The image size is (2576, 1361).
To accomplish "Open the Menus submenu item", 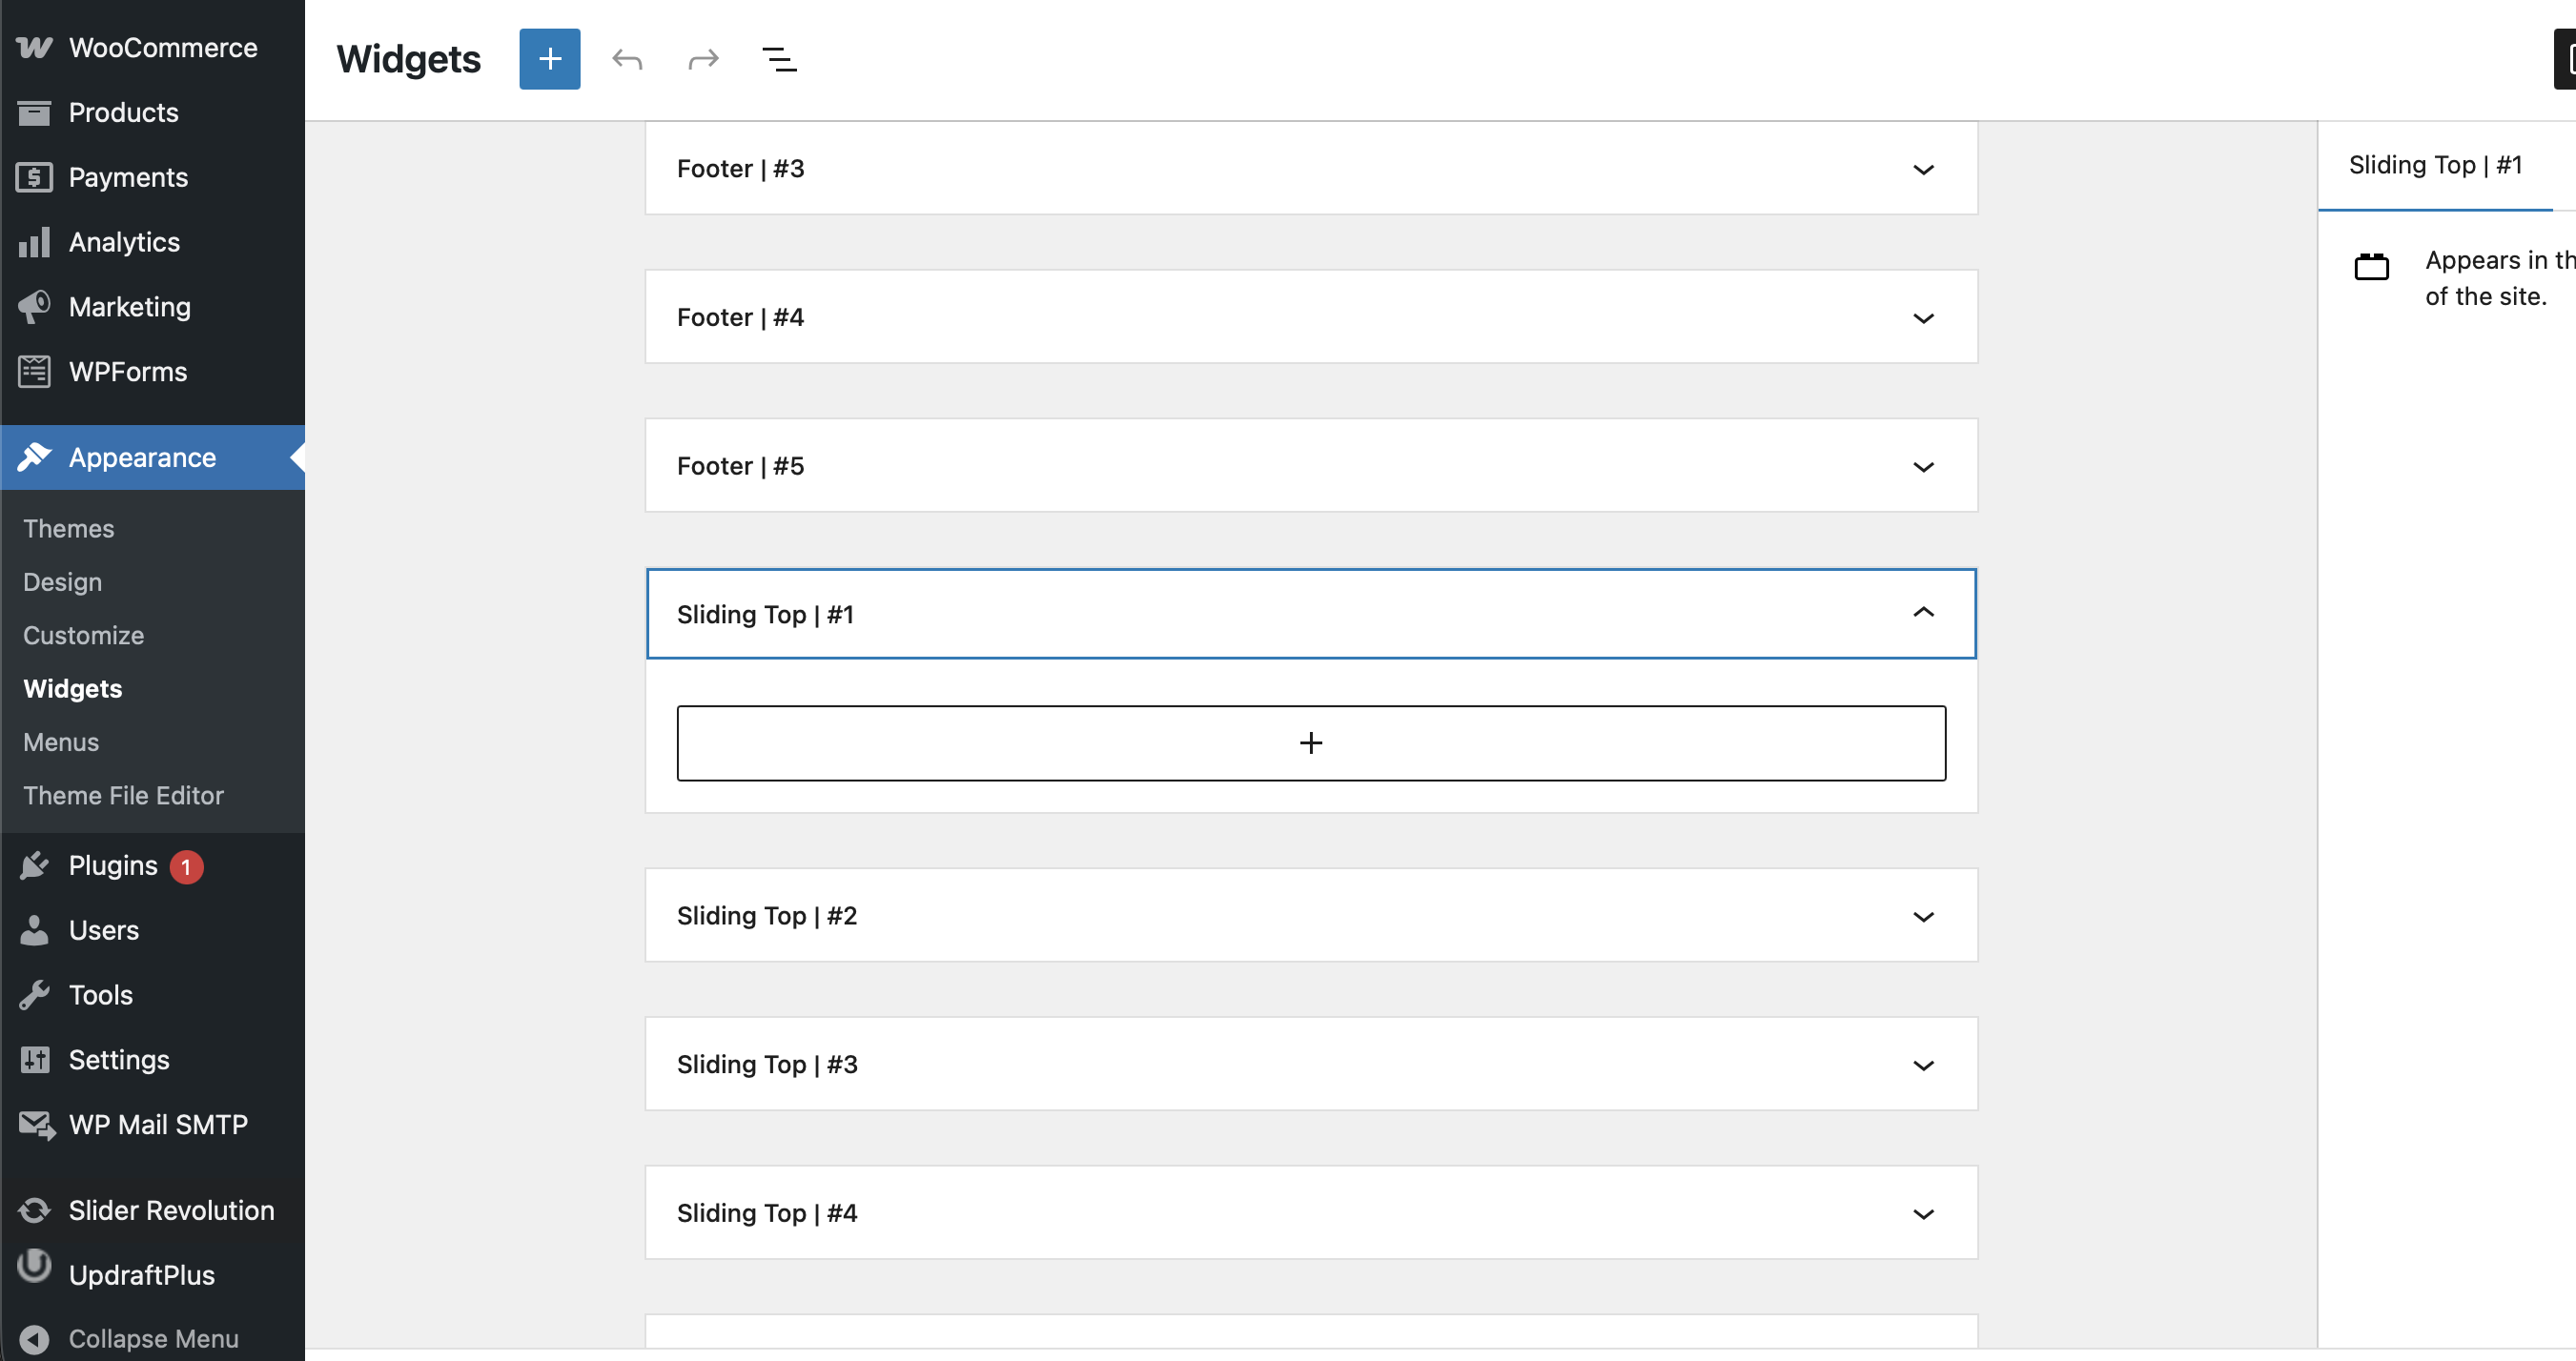I will pyautogui.click(x=61, y=742).
